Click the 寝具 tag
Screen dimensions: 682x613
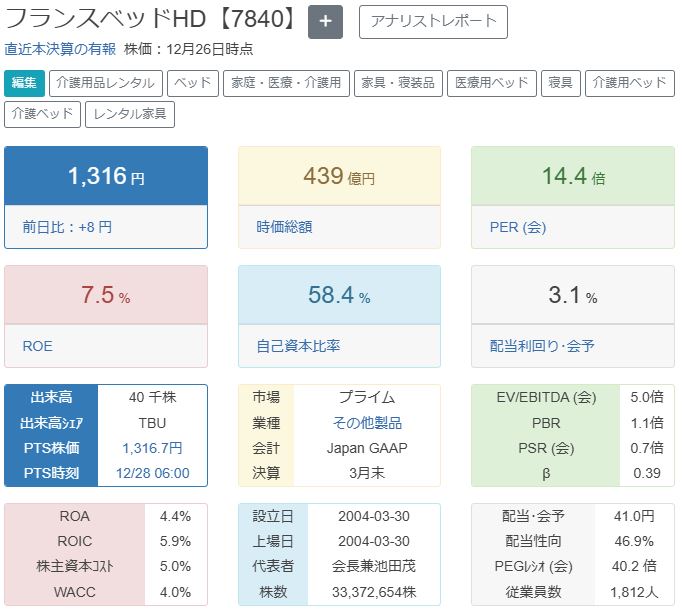(561, 83)
